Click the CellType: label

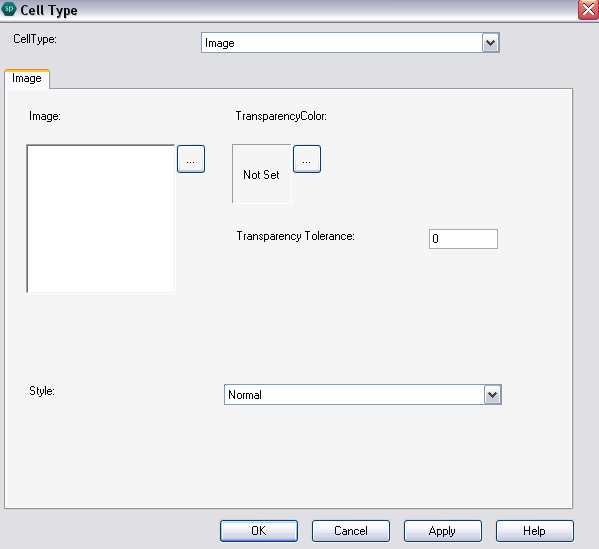point(35,39)
